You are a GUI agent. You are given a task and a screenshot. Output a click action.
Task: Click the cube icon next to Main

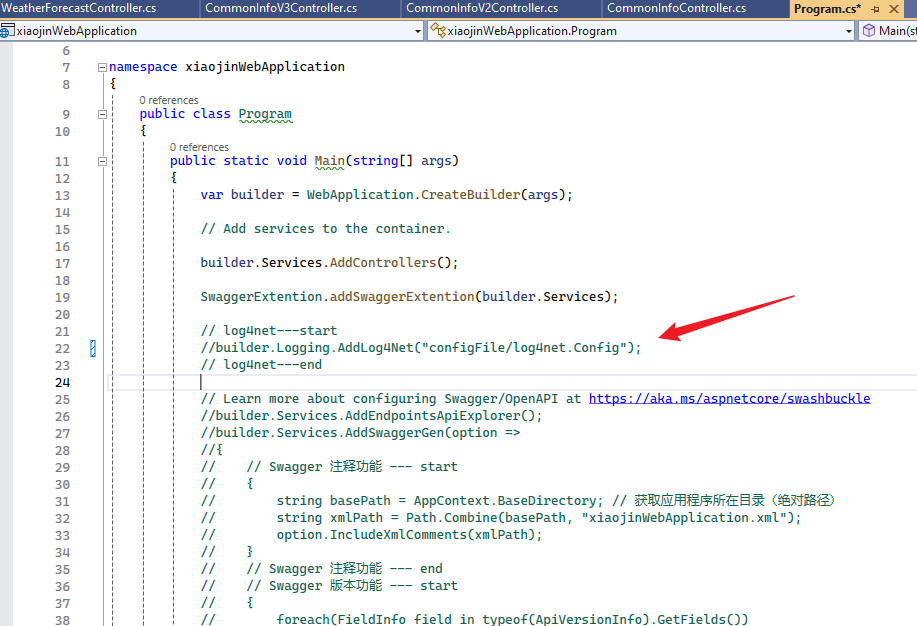point(869,30)
